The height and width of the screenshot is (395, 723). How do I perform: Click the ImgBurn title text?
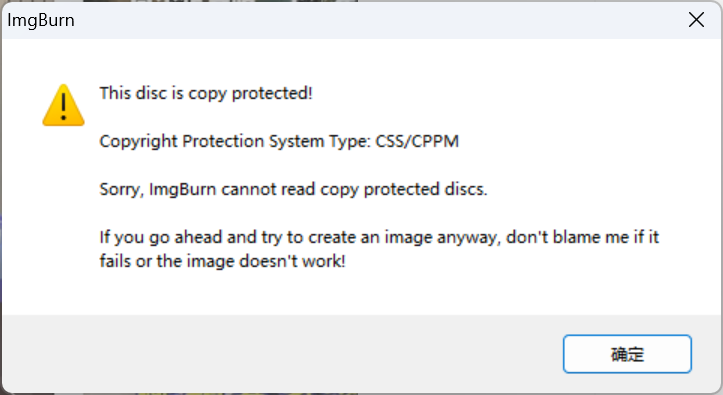[x=41, y=20]
